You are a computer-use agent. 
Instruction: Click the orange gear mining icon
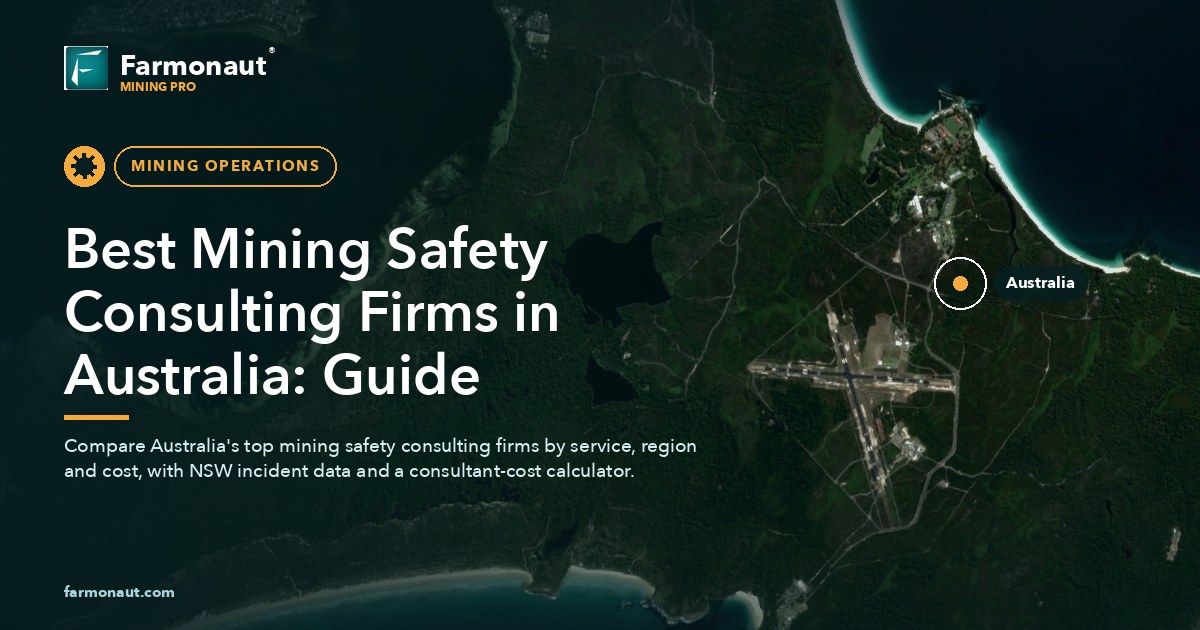pyautogui.click(x=84, y=166)
